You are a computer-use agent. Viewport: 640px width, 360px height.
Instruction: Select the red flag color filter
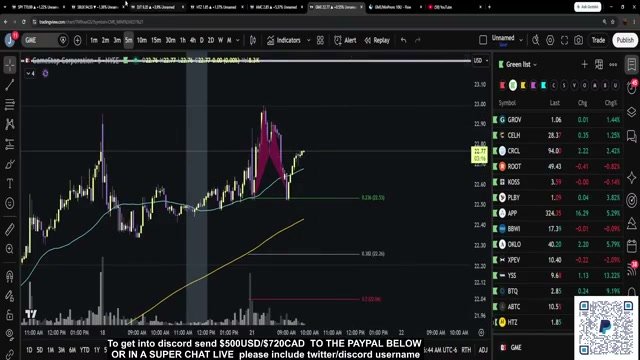502,85
